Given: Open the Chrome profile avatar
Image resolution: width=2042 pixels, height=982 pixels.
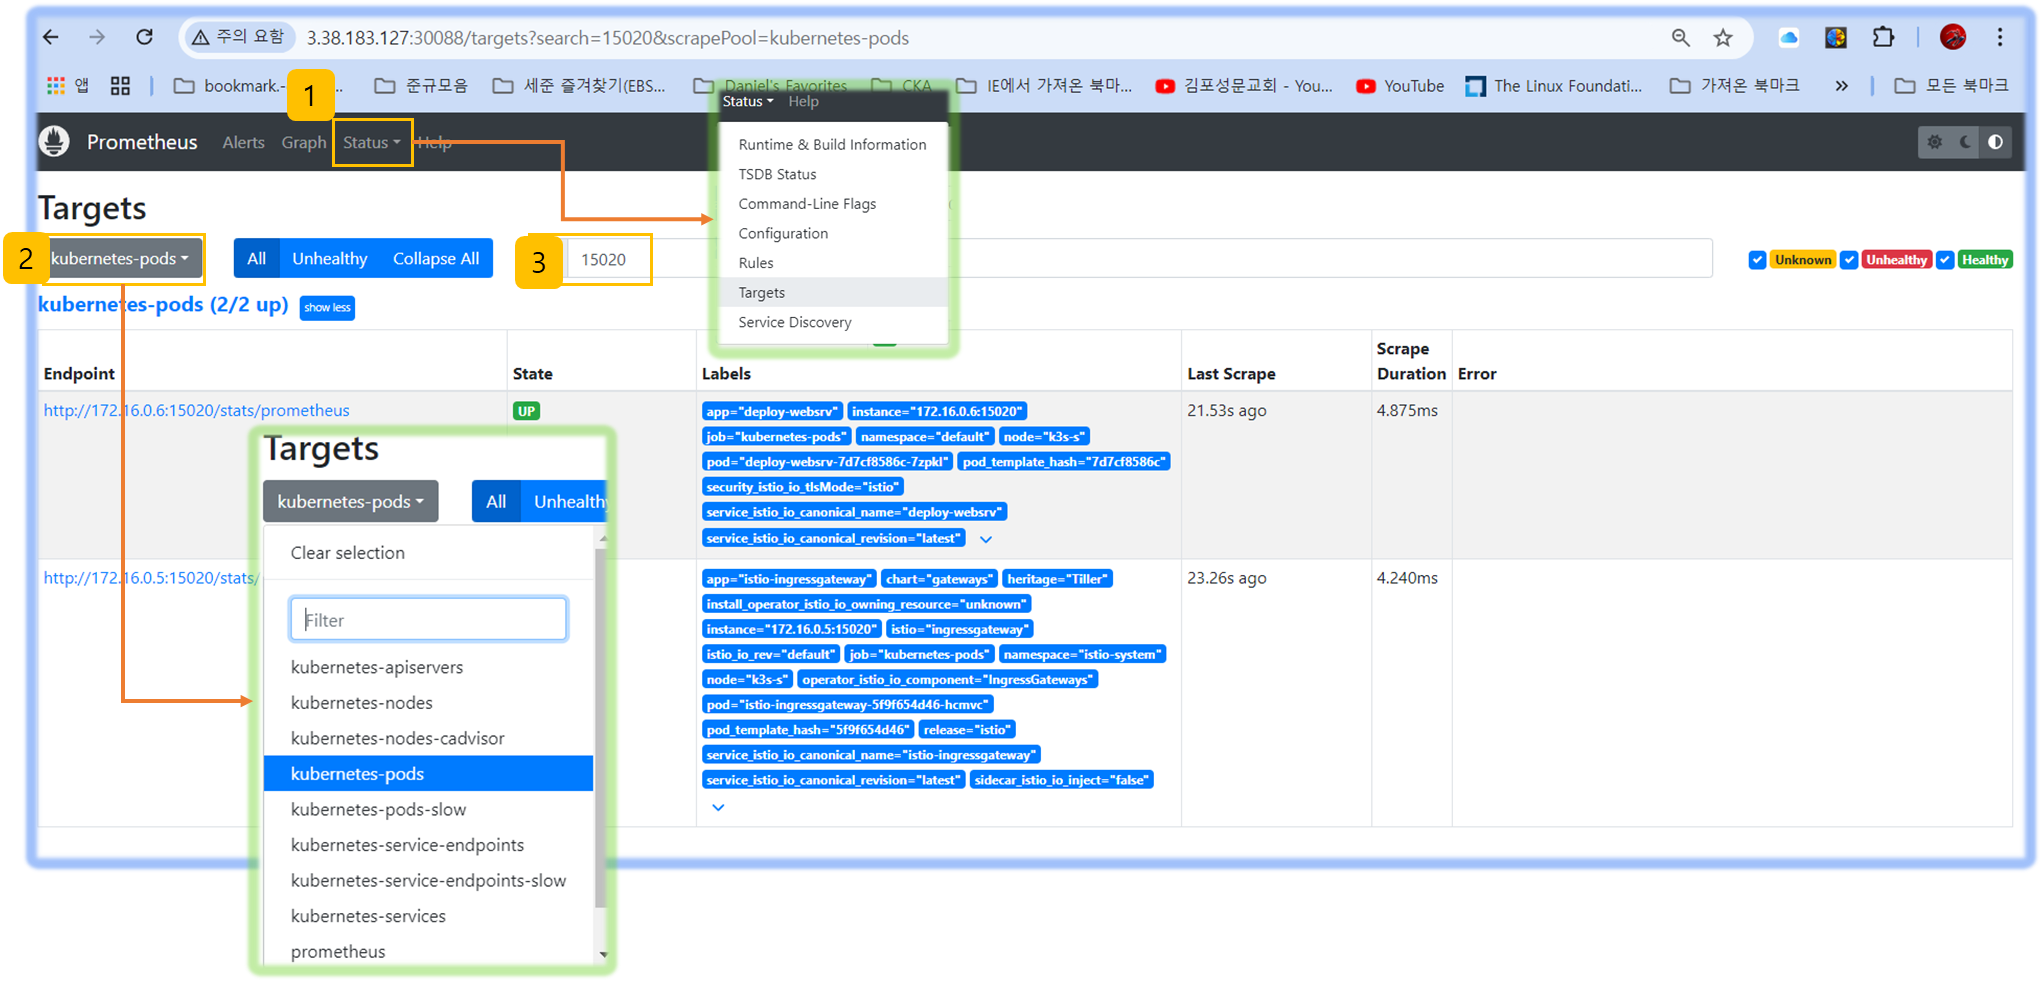Looking at the screenshot, I should (1952, 37).
